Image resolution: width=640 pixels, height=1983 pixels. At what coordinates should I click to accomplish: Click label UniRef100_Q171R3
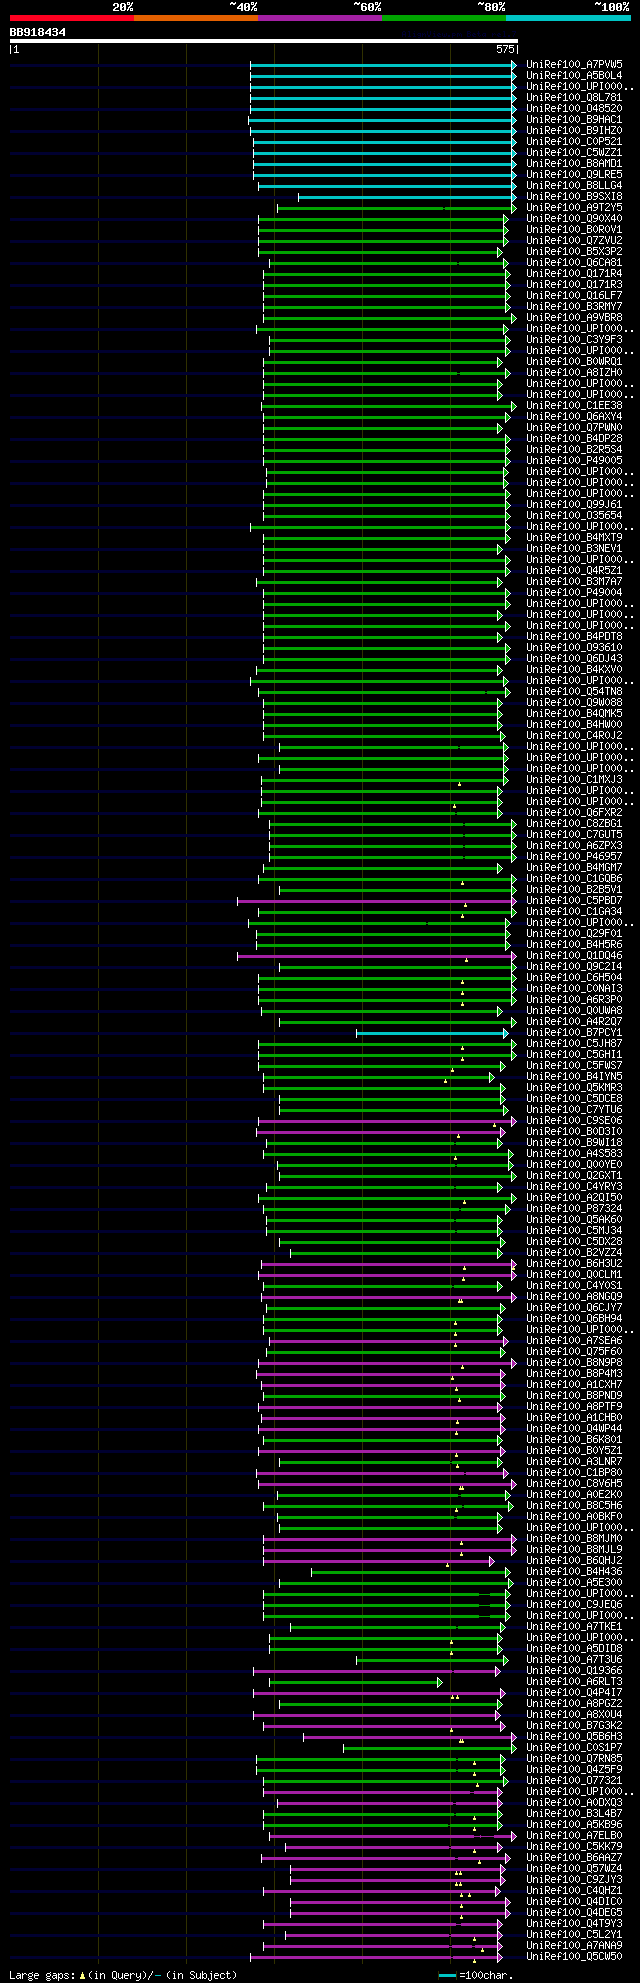[574, 284]
